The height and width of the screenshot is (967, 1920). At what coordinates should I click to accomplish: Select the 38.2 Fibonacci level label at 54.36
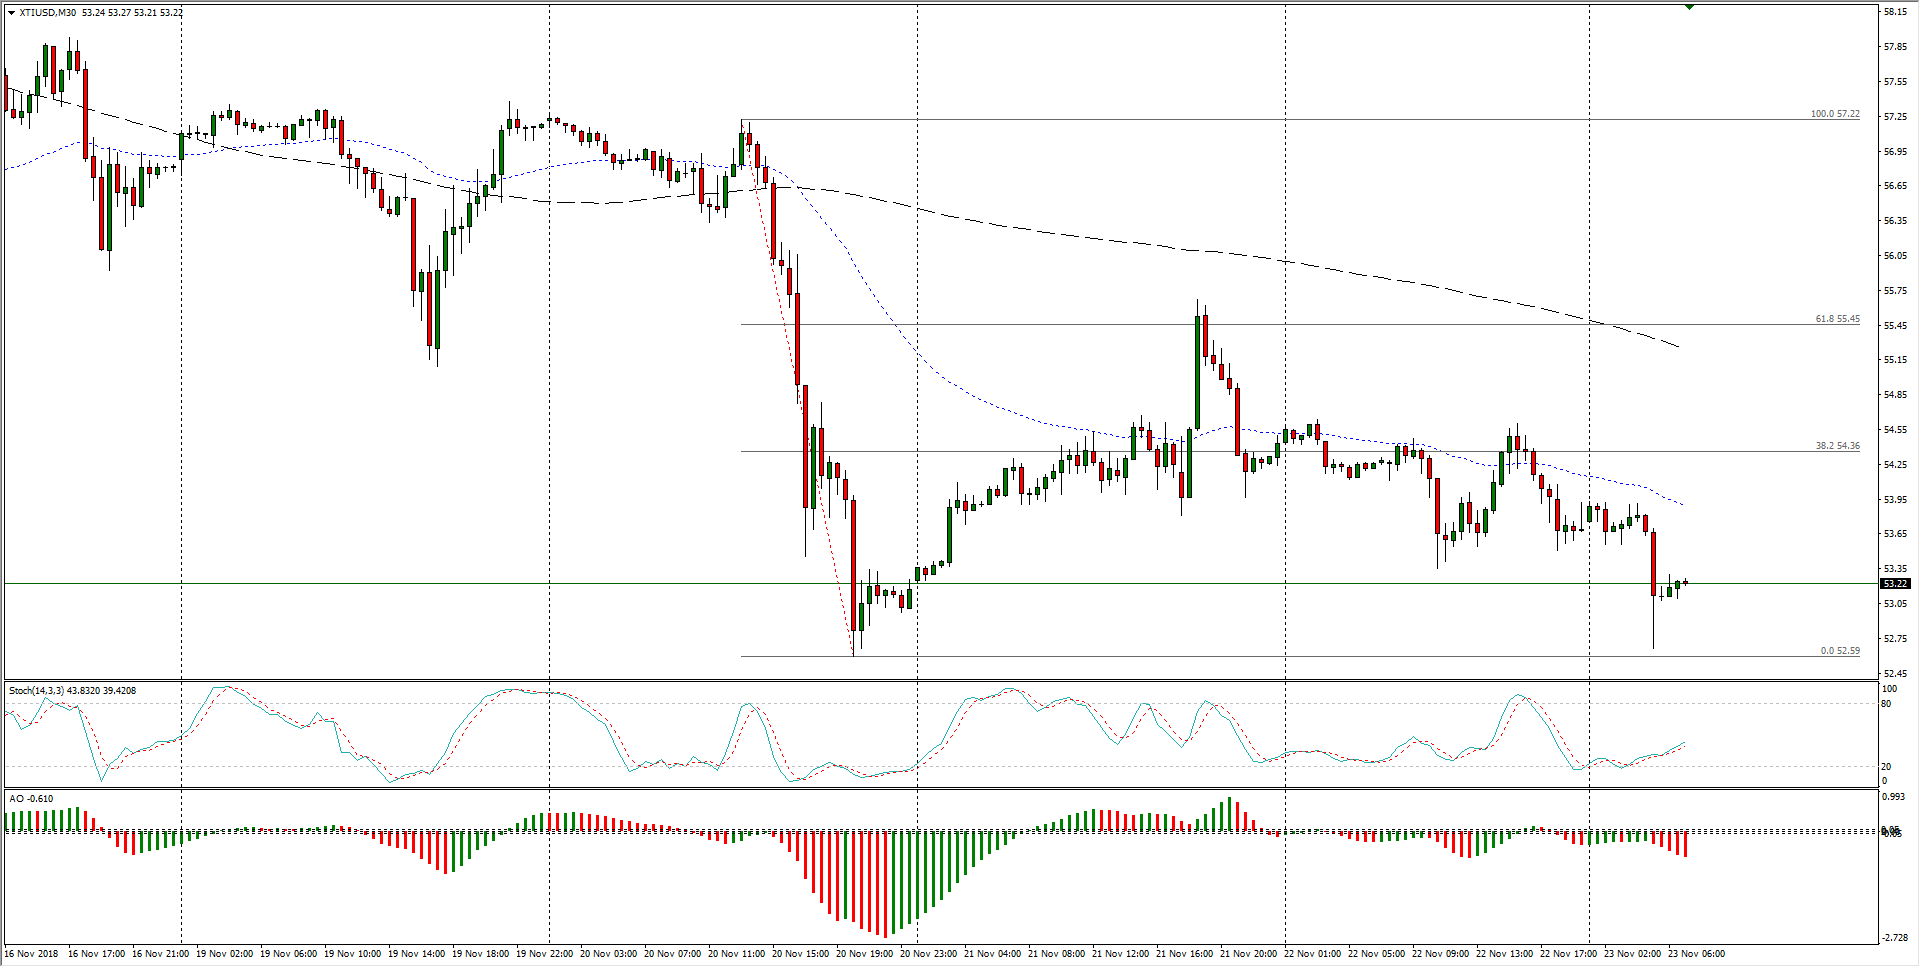click(x=1837, y=446)
